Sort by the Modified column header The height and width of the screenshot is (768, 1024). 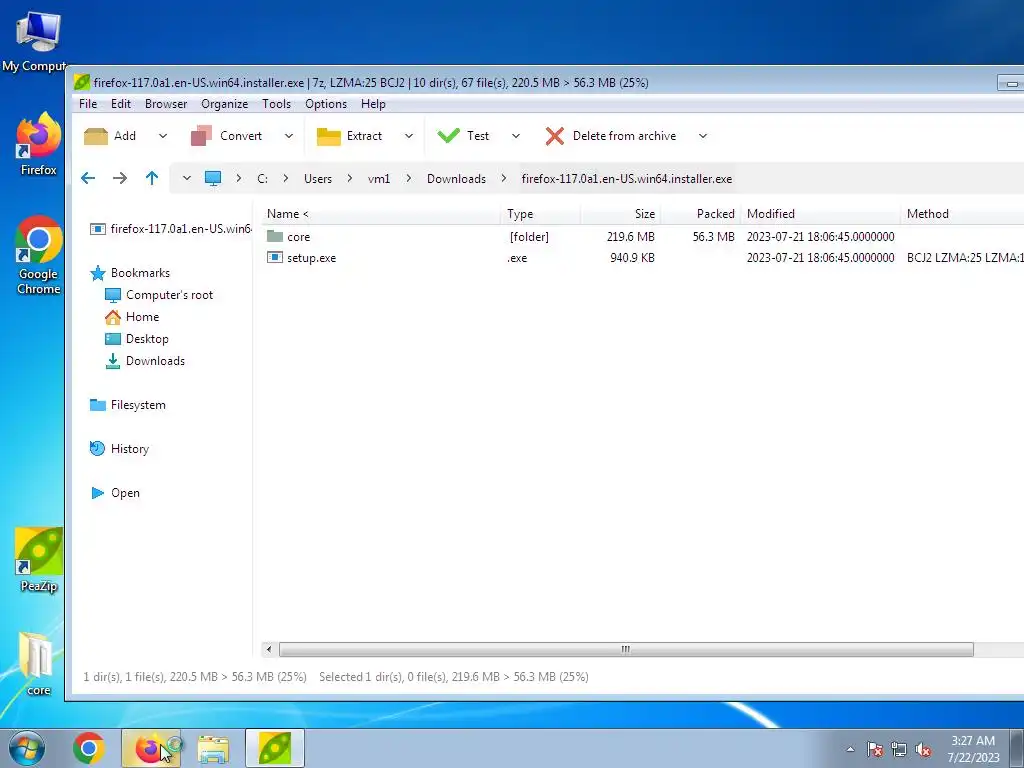coord(821,214)
